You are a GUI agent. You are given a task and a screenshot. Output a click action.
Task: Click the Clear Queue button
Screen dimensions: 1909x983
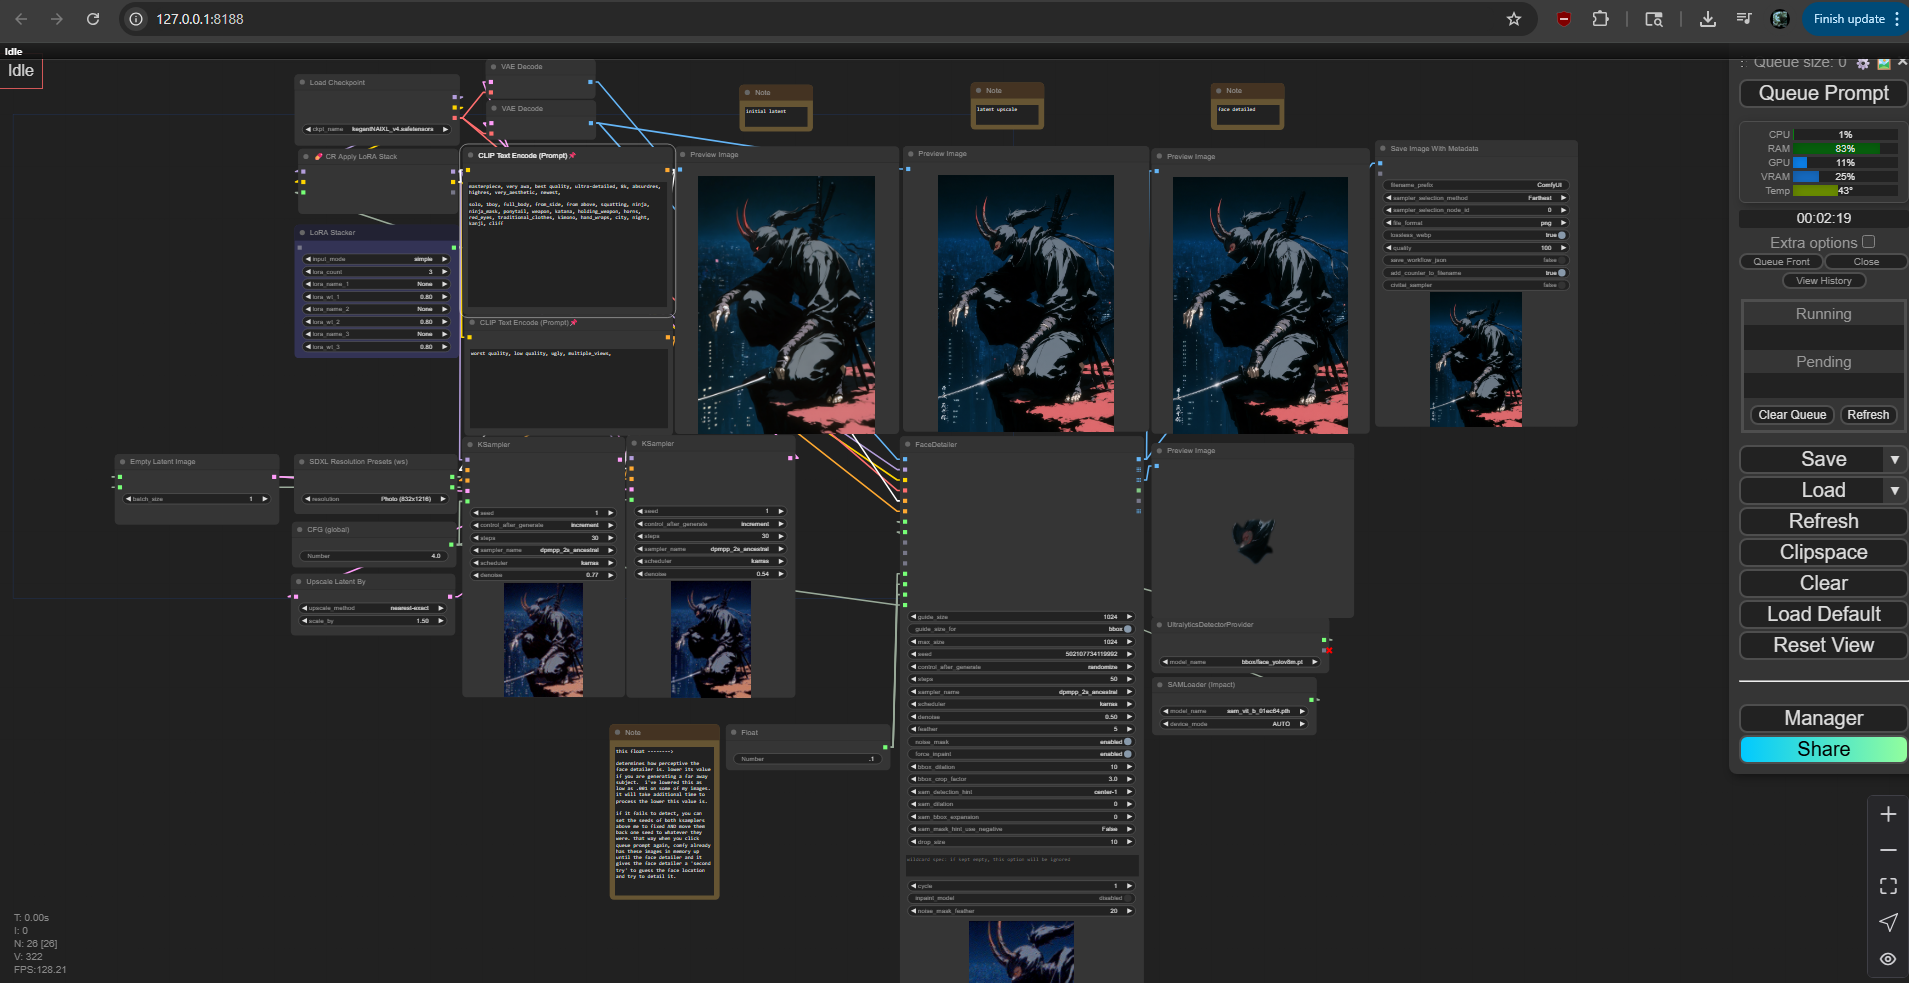coord(1791,415)
